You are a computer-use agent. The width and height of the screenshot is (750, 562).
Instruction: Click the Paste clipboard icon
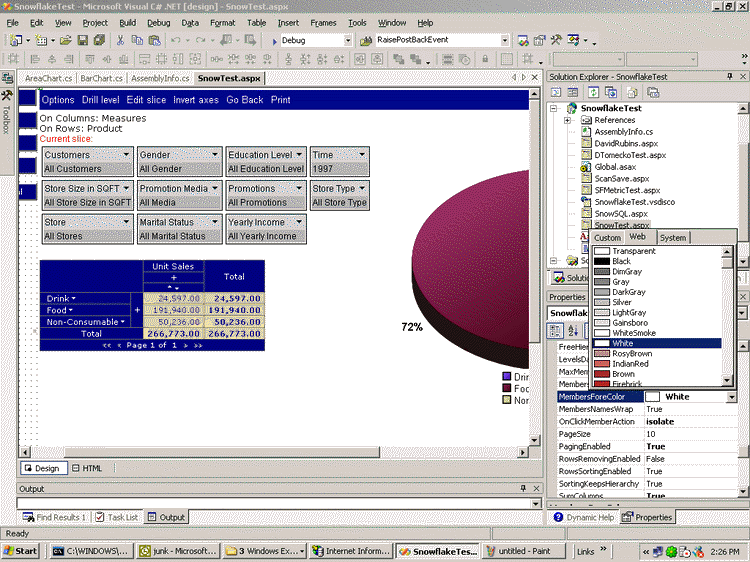pos(154,41)
